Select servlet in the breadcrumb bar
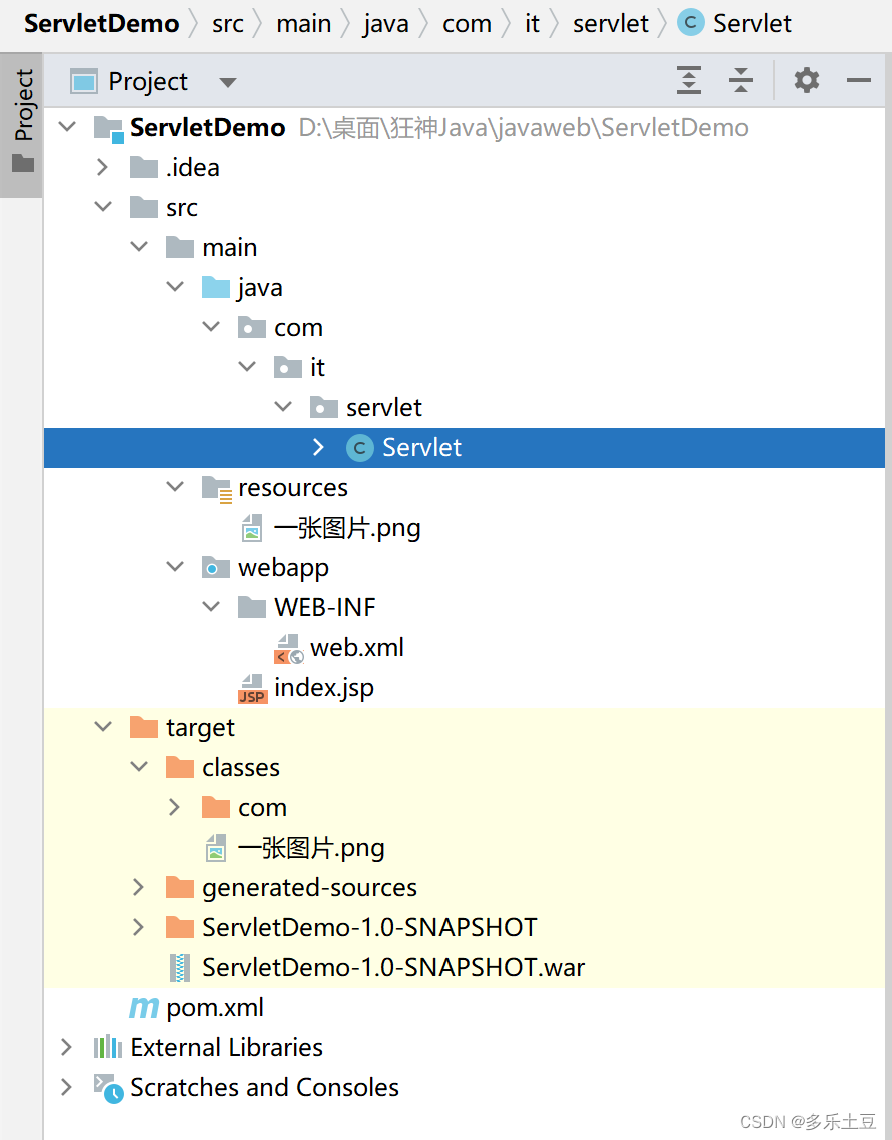This screenshot has width=892, height=1140. 610,23
